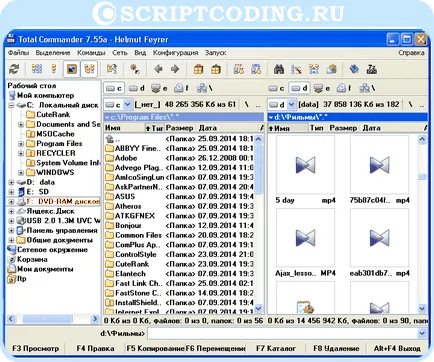Switch to brief file names view icon
This screenshot has height=362, width=434.
(37, 69)
